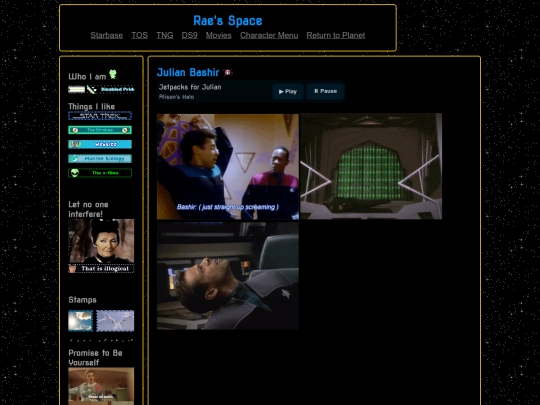540x405 pixels.
Task: Click the Rae's Space site title
Action: pyautogui.click(x=228, y=21)
